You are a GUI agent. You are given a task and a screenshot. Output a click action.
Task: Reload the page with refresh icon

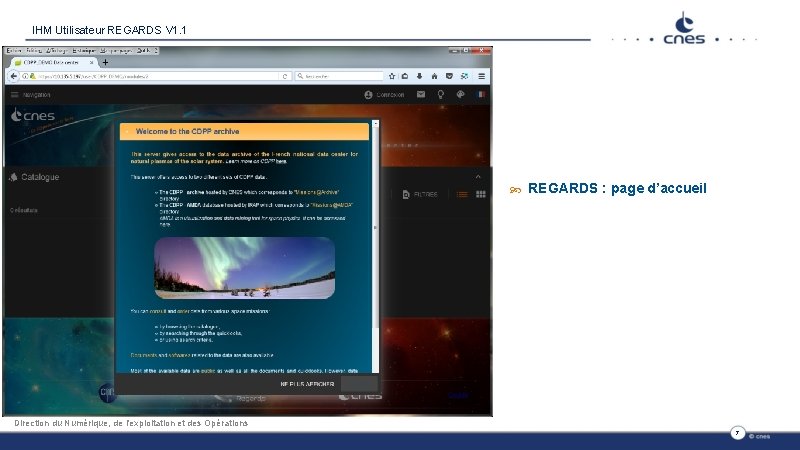coord(285,76)
